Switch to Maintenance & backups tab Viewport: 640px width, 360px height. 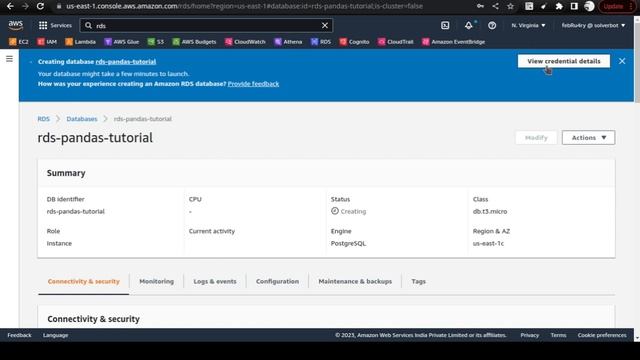[355, 281]
